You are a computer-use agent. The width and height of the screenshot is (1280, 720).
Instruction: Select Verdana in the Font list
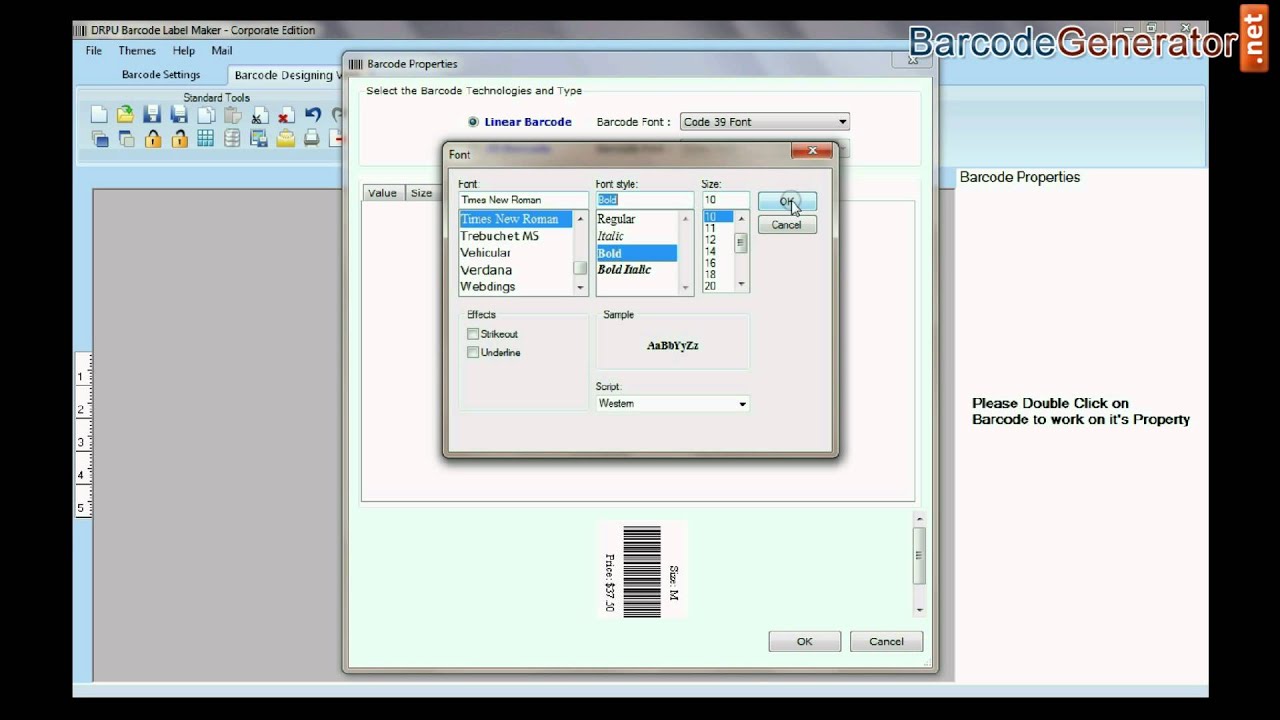(x=516, y=270)
